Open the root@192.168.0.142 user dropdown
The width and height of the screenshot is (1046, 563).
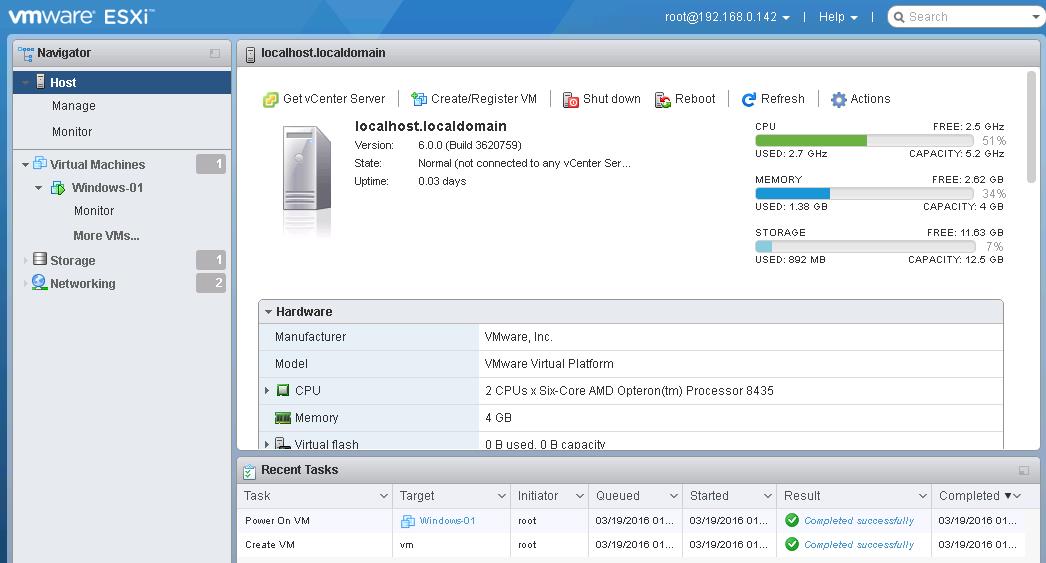tap(727, 17)
